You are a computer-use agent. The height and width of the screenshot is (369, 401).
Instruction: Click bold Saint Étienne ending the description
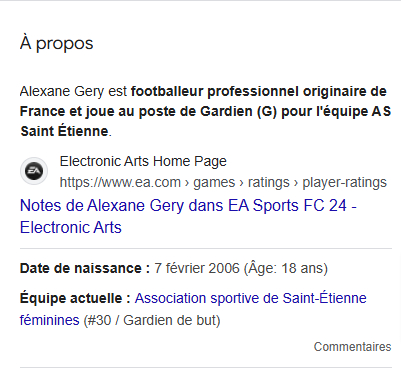click(x=64, y=131)
